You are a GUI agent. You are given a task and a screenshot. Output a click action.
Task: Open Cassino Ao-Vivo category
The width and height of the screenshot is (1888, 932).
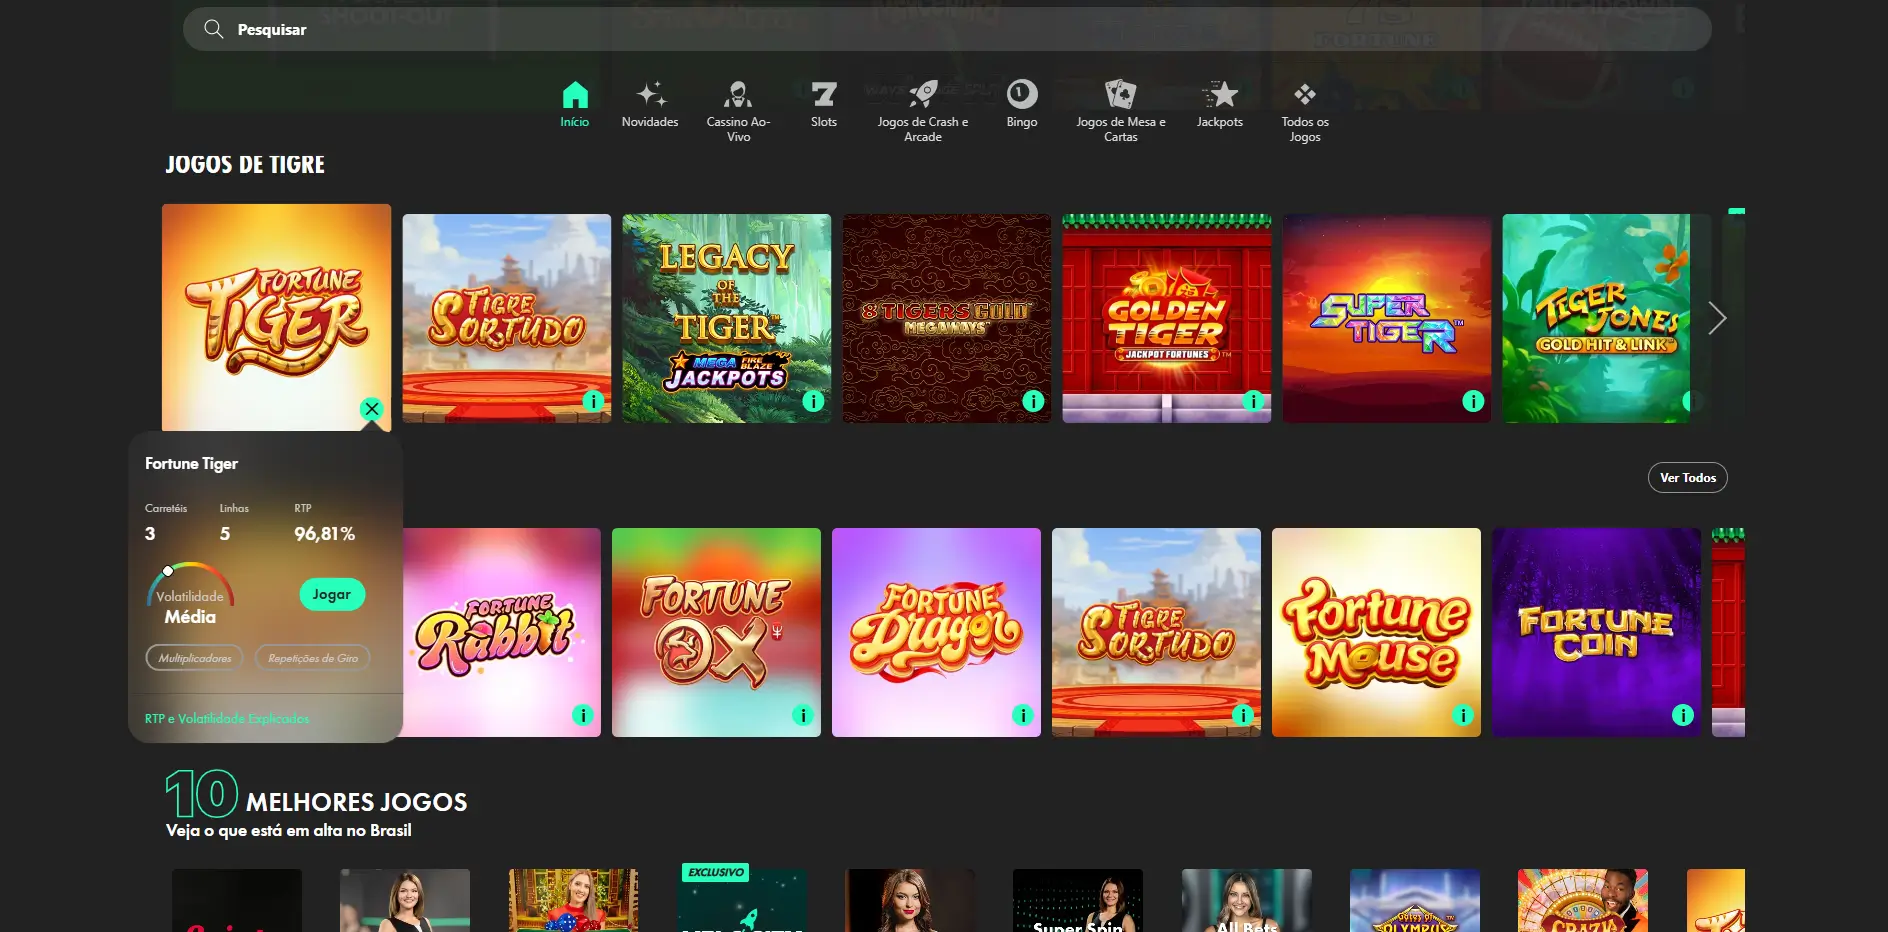coord(738,111)
